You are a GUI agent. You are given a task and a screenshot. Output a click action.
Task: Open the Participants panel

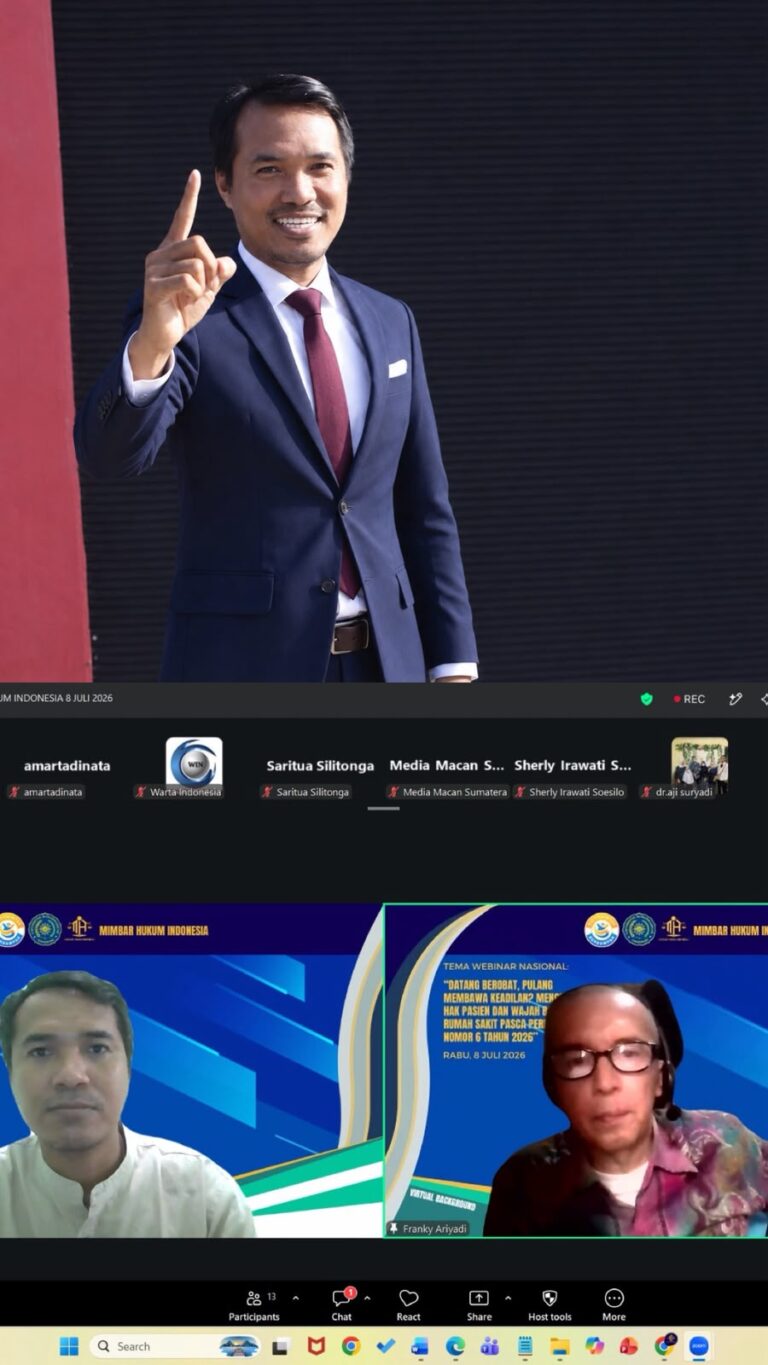(x=254, y=1305)
